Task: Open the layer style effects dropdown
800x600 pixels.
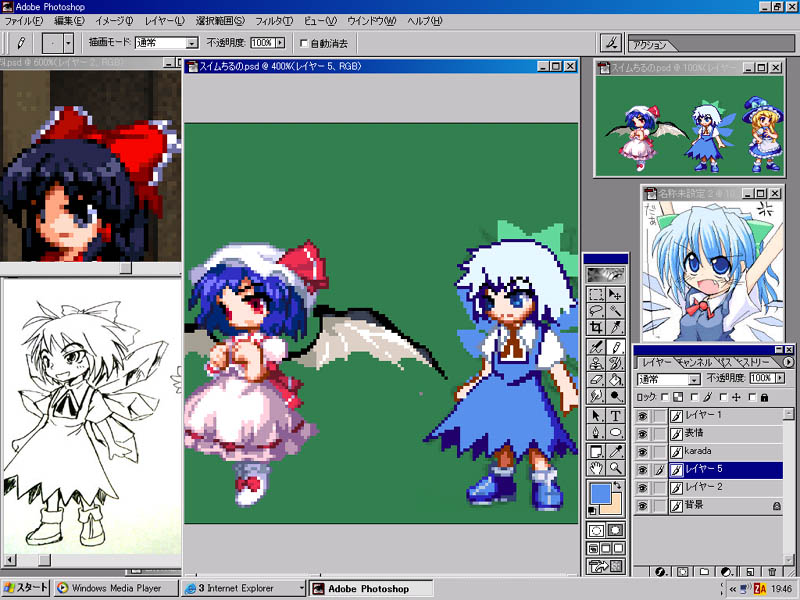Action: tap(660, 571)
